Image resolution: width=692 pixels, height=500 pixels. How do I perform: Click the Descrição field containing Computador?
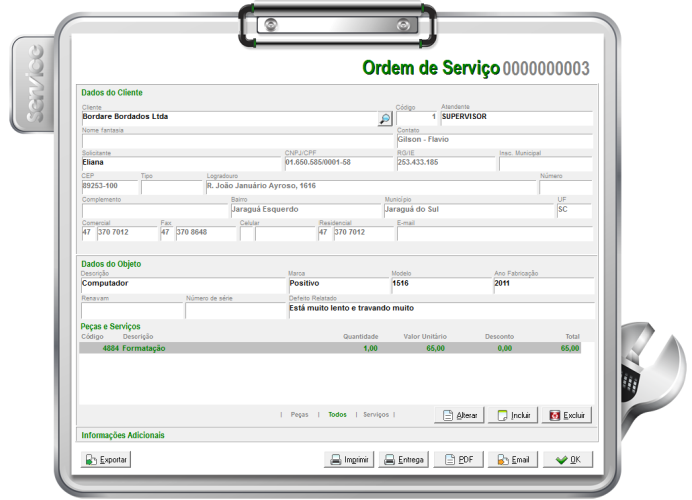pyautogui.click(x=180, y=284)
